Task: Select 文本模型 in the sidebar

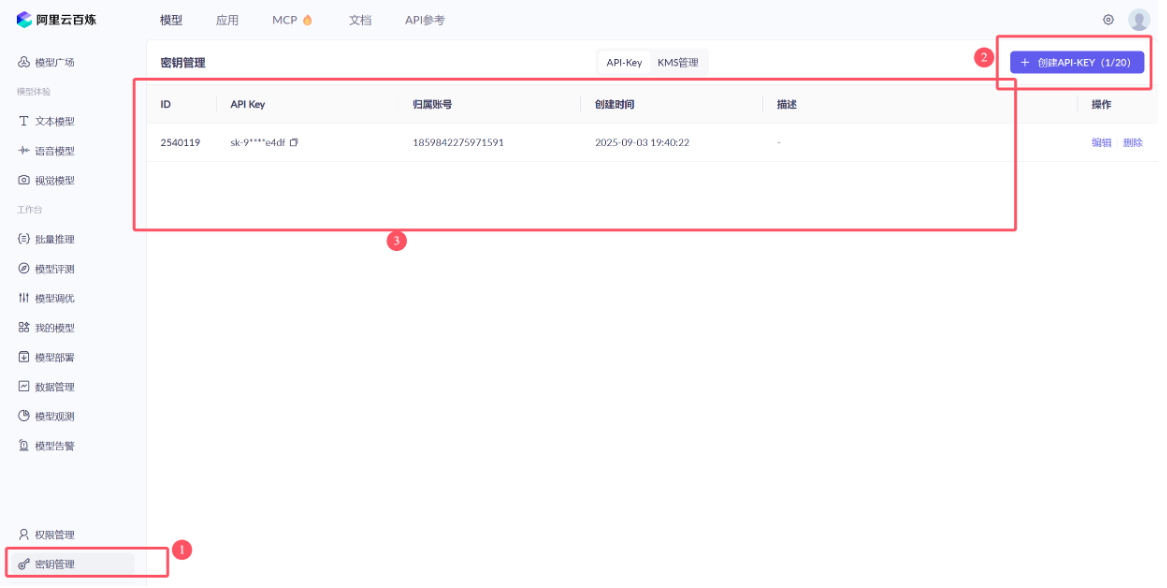Action: 54,122
